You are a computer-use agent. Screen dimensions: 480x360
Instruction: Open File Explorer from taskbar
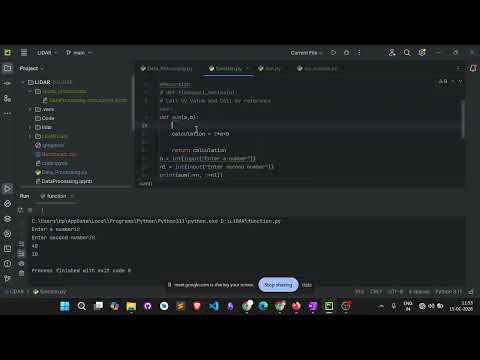click(x=131, y=306)
